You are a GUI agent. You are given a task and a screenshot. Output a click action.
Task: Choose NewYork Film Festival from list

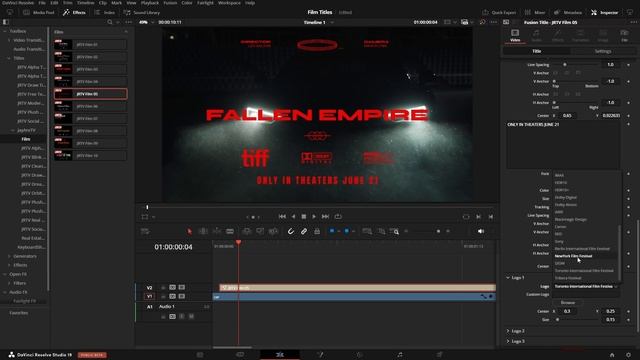point(584,256)
